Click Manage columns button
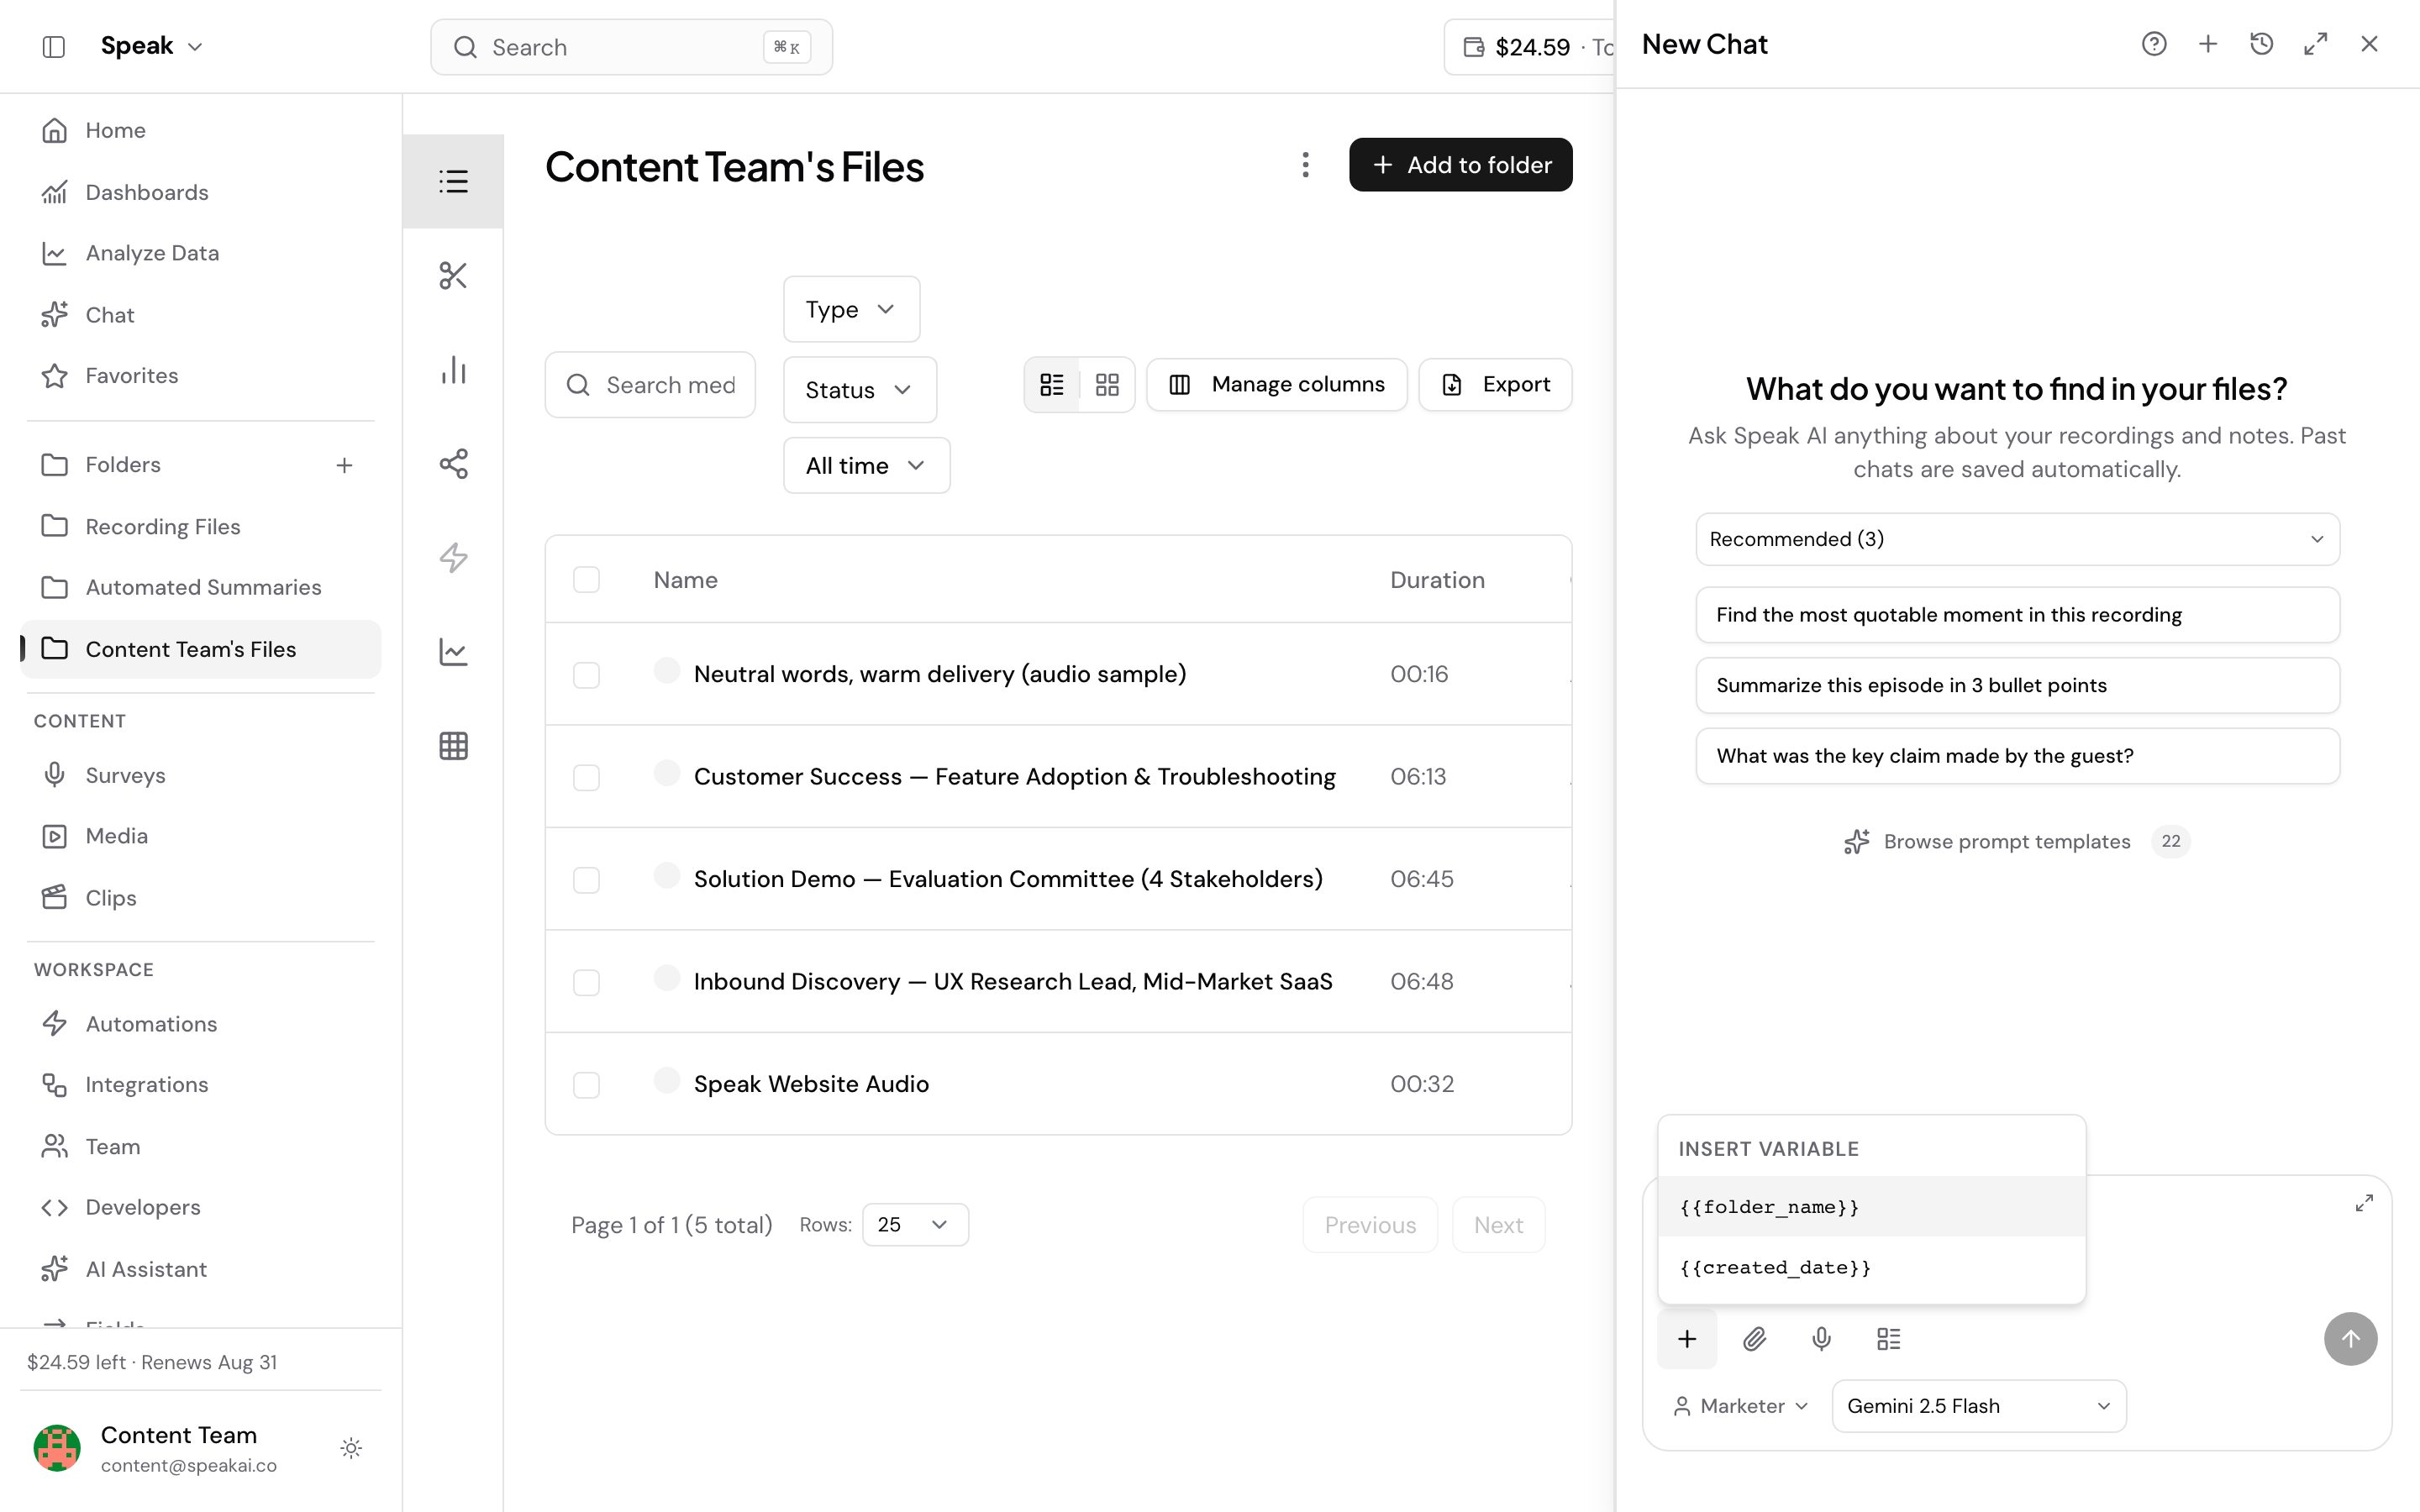 point(1276,385)
